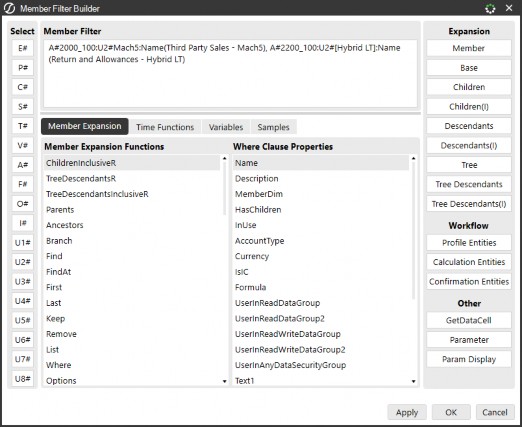Select the E# entity dimension button
Image resolution: width=522 pixels, height=427 pixels.
coord(23,48)
